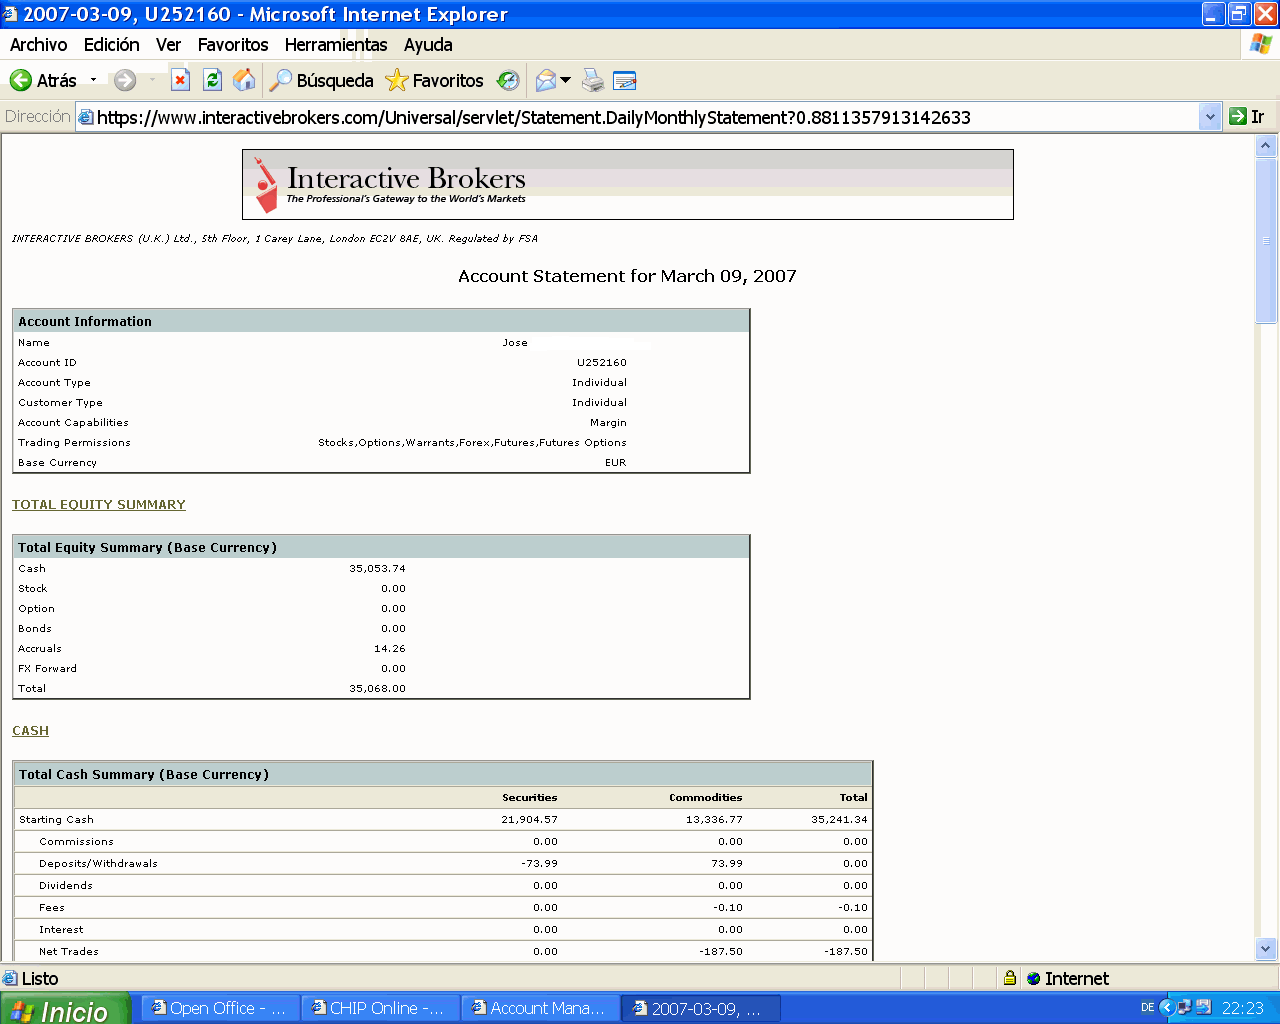1280x1024 pixels.
Task: Click the Account Statement for March 09, 2007 heading
Action: 627,277
